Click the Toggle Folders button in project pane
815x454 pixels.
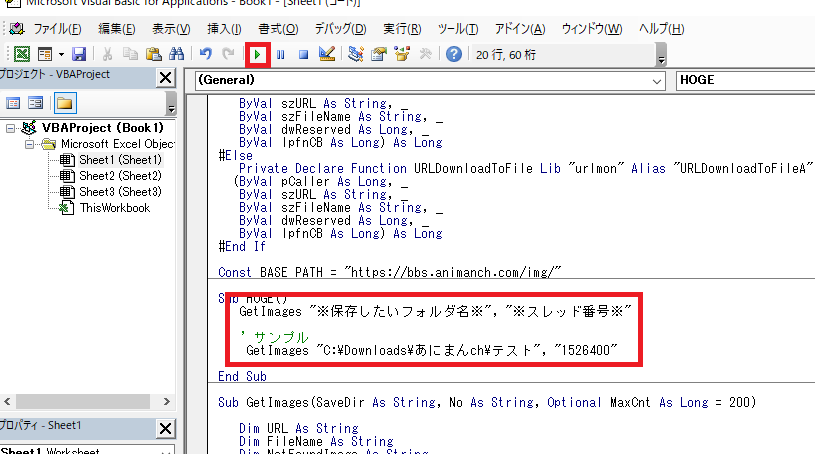point(65,103)
